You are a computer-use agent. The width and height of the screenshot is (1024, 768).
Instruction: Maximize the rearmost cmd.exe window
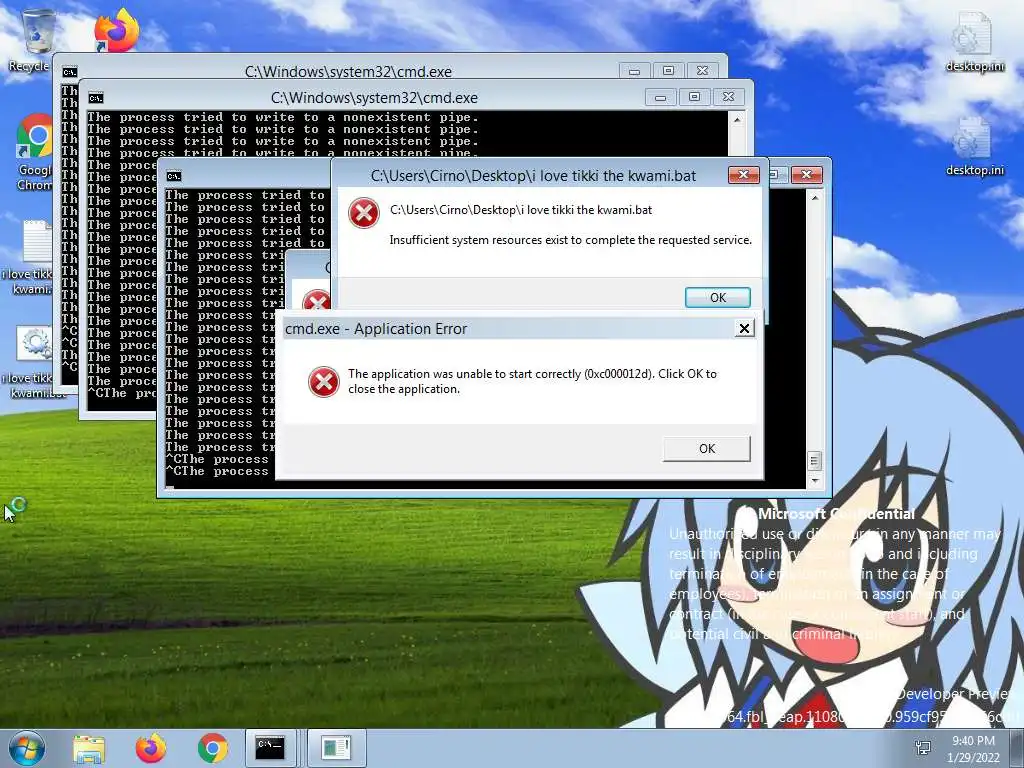[x=668, y=71]
